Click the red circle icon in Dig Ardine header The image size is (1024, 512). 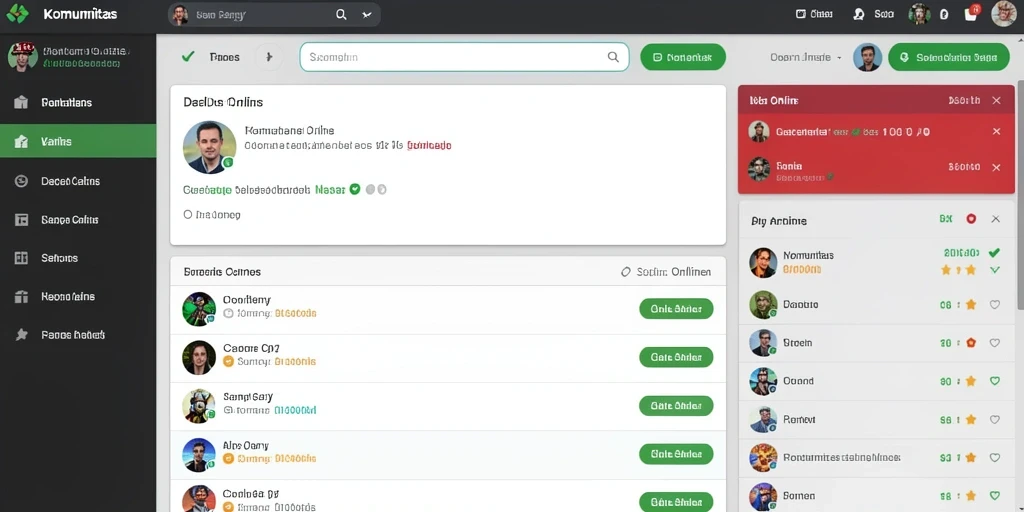pos(971,219)
